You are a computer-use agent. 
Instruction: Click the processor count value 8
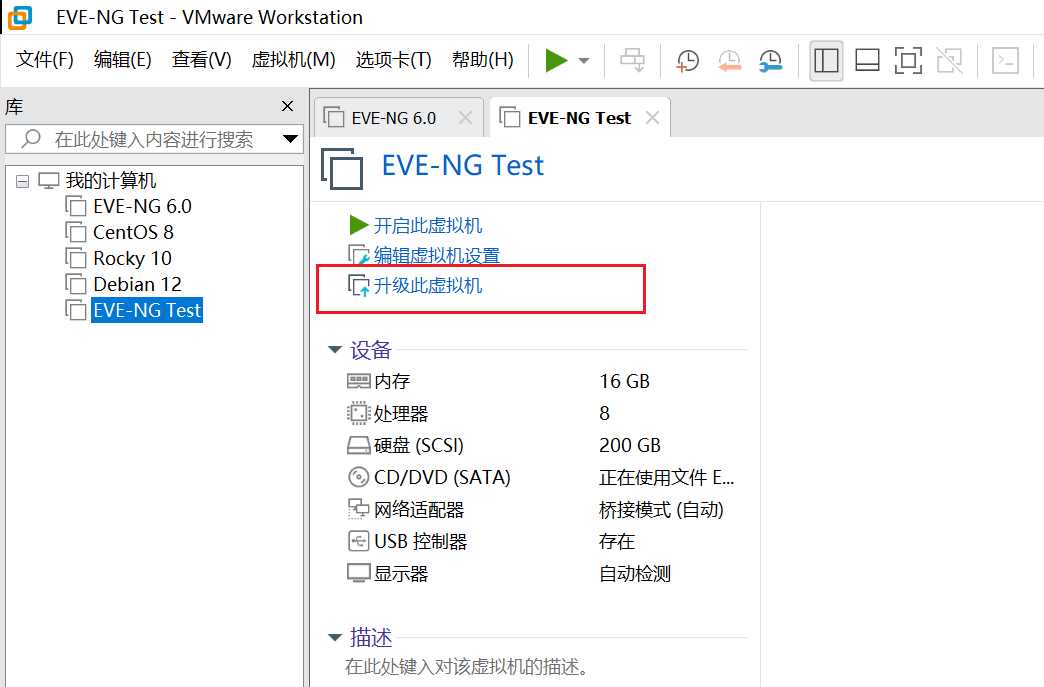click(x=605, y=413)
